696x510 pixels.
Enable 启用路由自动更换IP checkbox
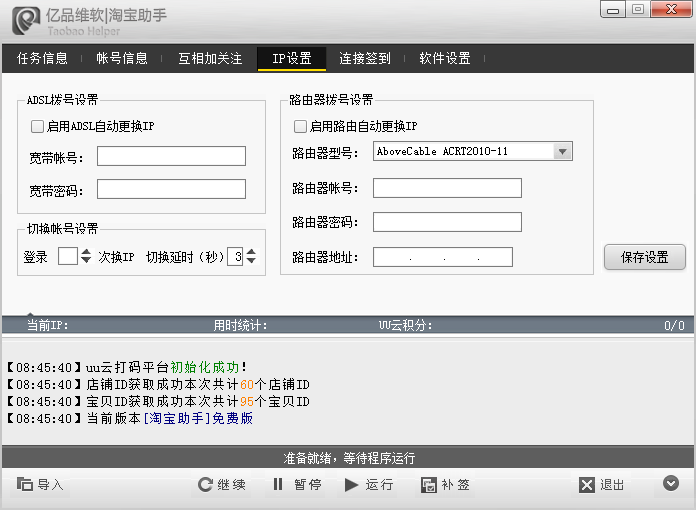(x=300, y=127)
